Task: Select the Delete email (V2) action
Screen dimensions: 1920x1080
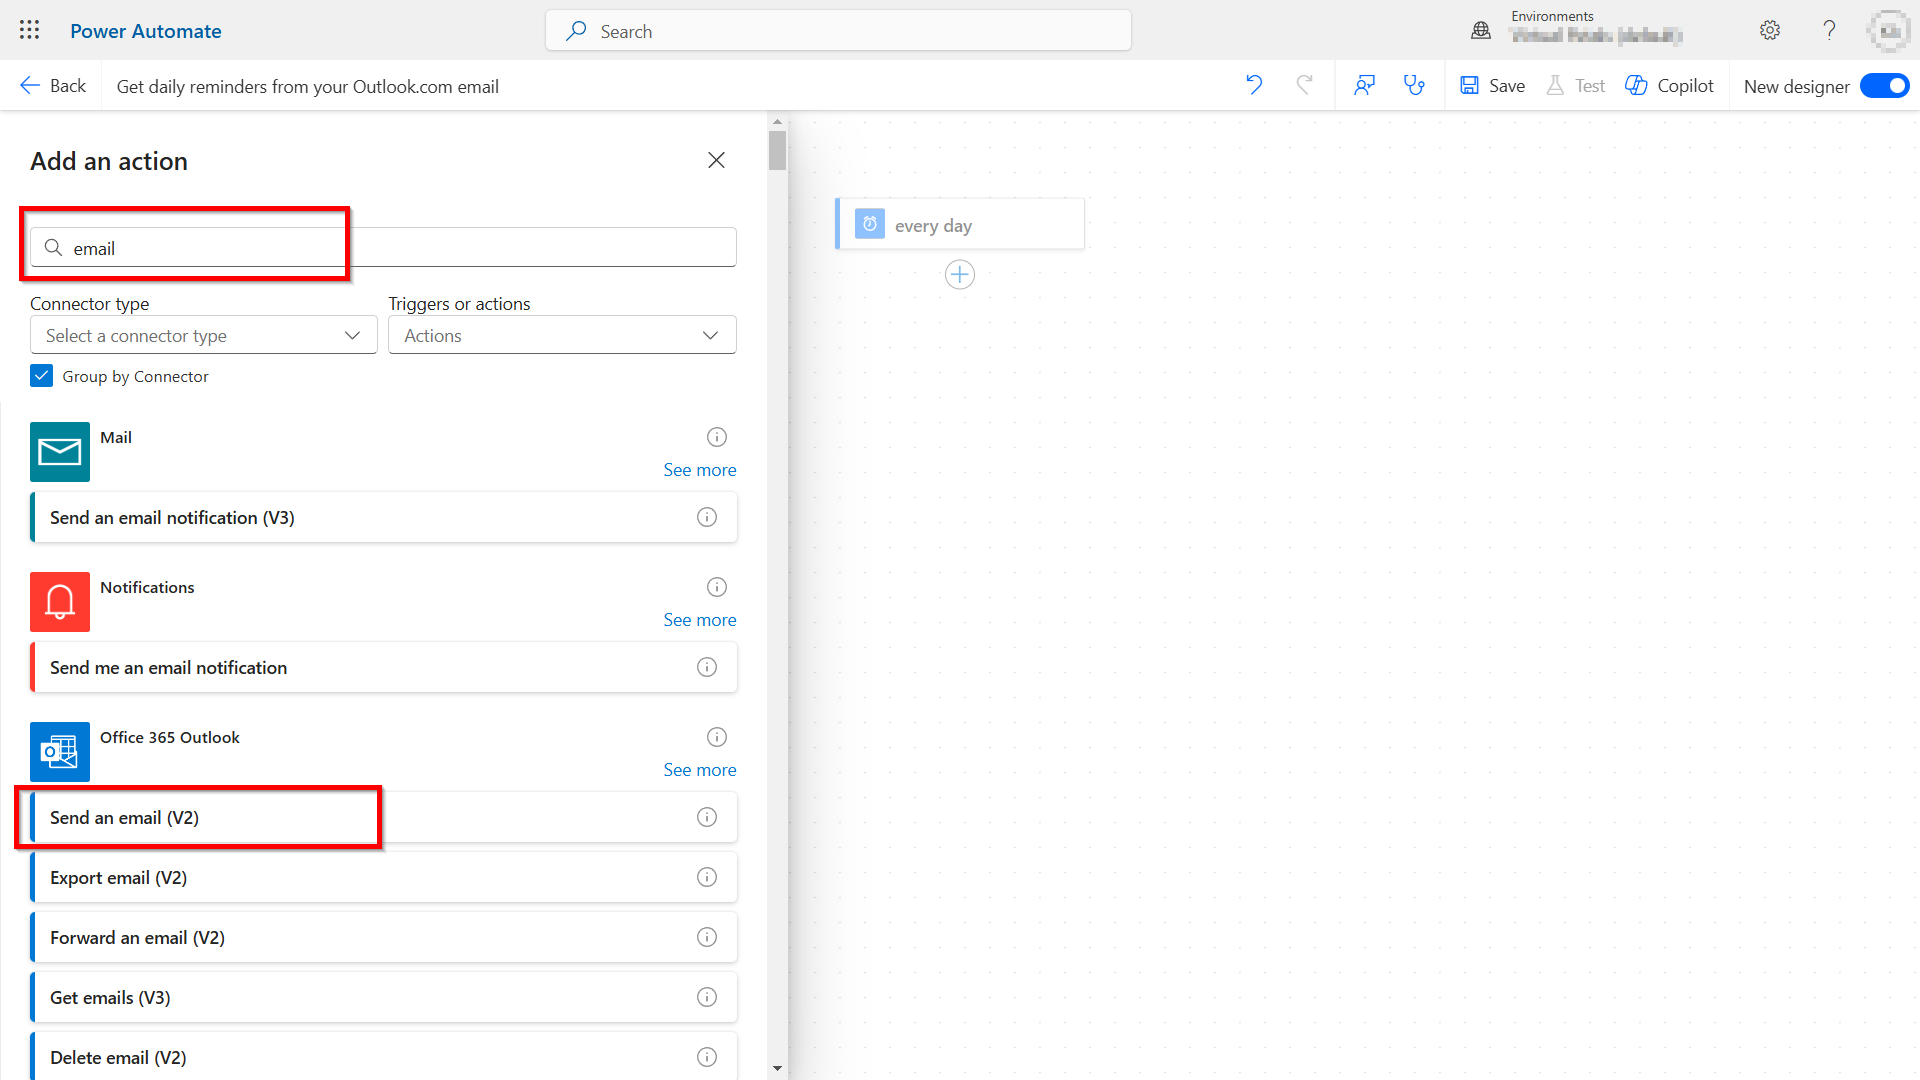Action: [383, 1056]
